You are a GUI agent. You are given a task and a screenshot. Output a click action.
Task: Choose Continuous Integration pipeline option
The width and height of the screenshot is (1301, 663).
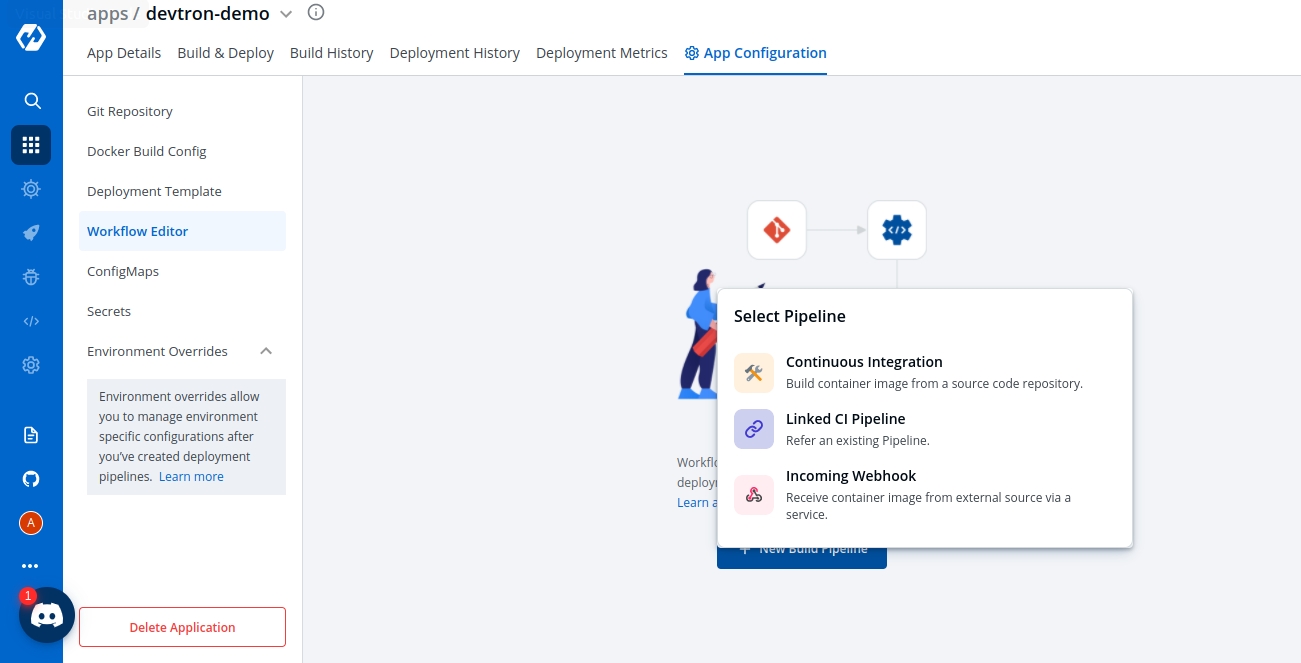click(x=925, y=373)
